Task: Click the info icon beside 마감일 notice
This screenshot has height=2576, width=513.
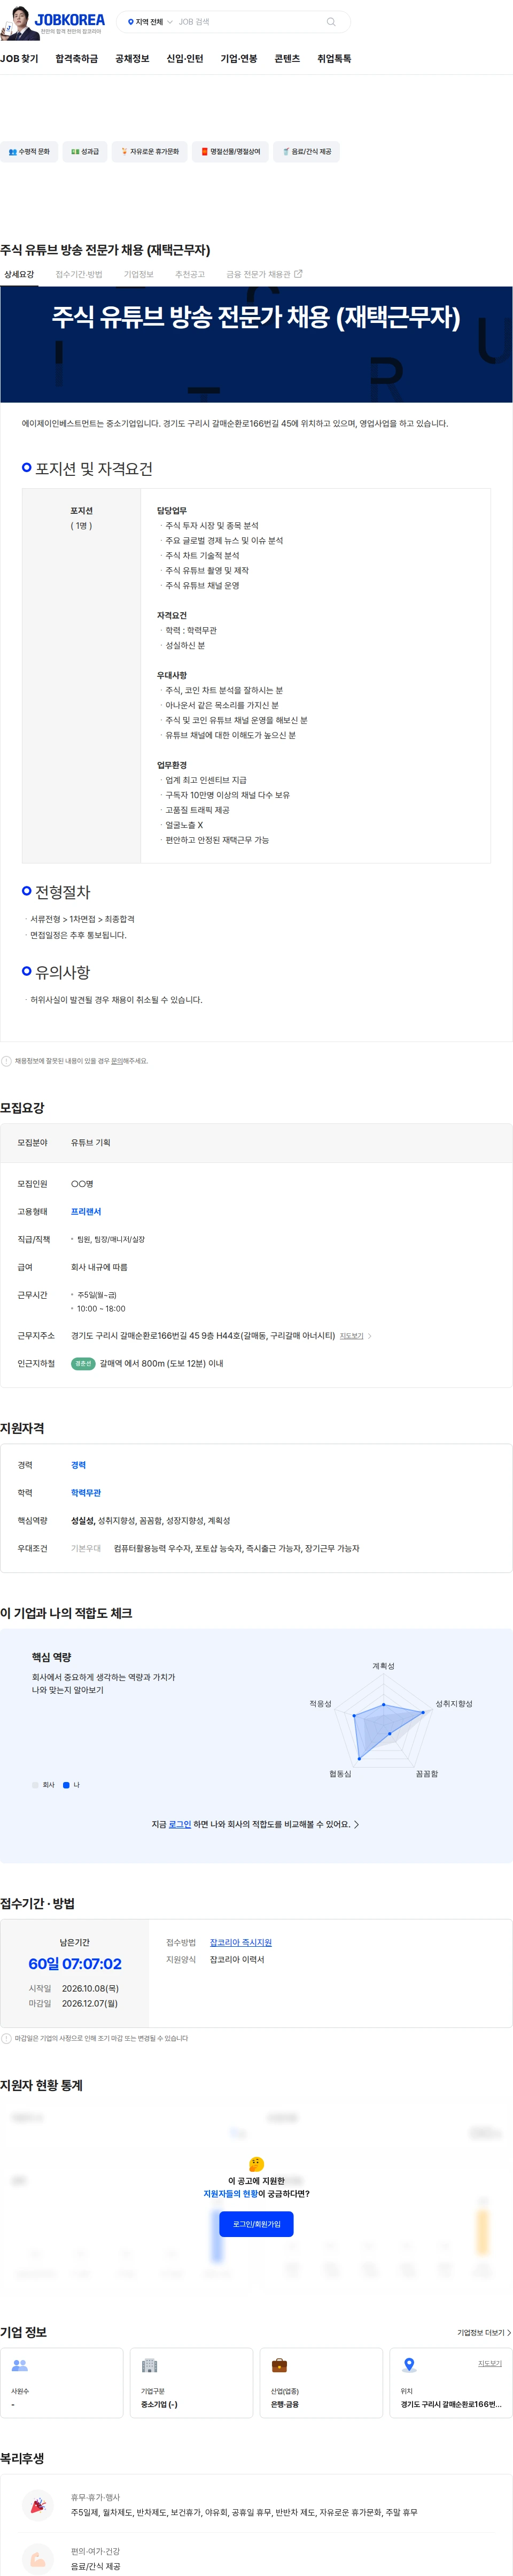Action: click(6, 2038)
